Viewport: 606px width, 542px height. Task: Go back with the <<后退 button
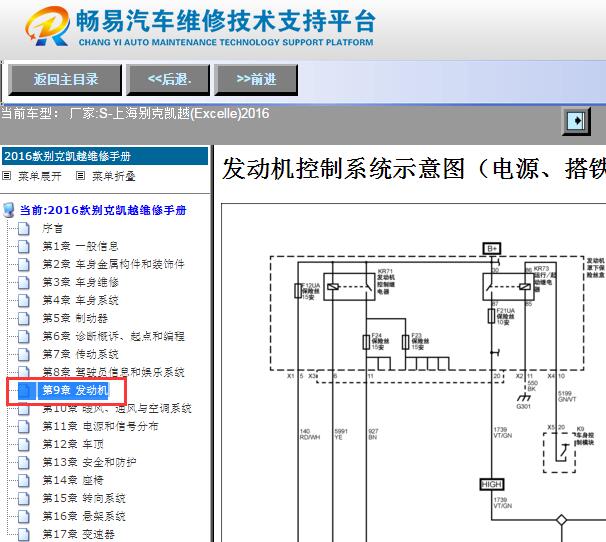pyautogui.click(x=168, y=80)
